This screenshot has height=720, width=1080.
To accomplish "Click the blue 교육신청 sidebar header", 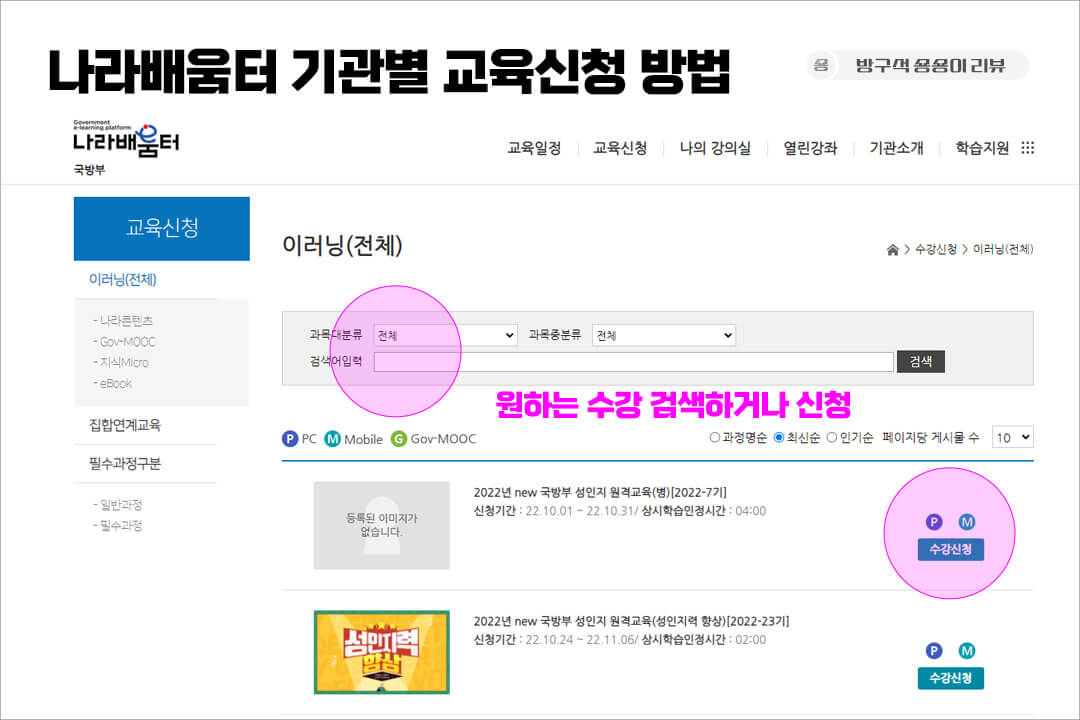I will tap(162, 229).
